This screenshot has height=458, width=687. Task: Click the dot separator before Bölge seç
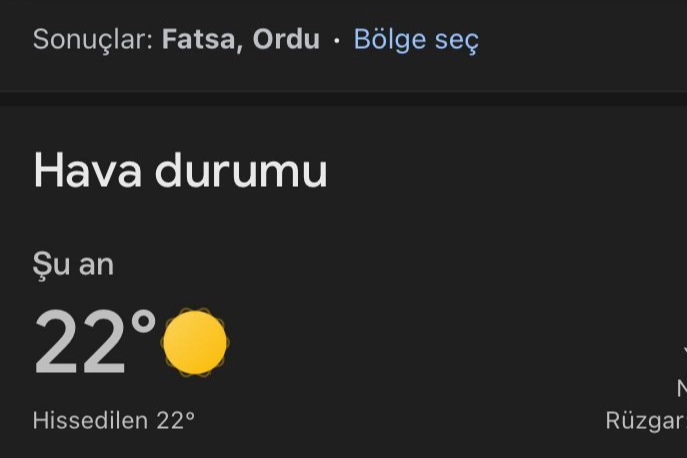pos(336,41)
